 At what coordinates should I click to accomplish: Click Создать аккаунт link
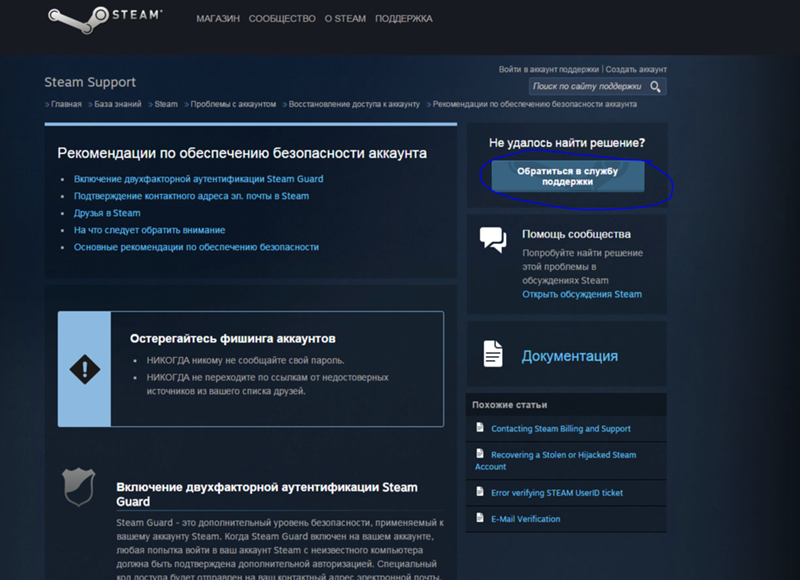coord(636,69)
